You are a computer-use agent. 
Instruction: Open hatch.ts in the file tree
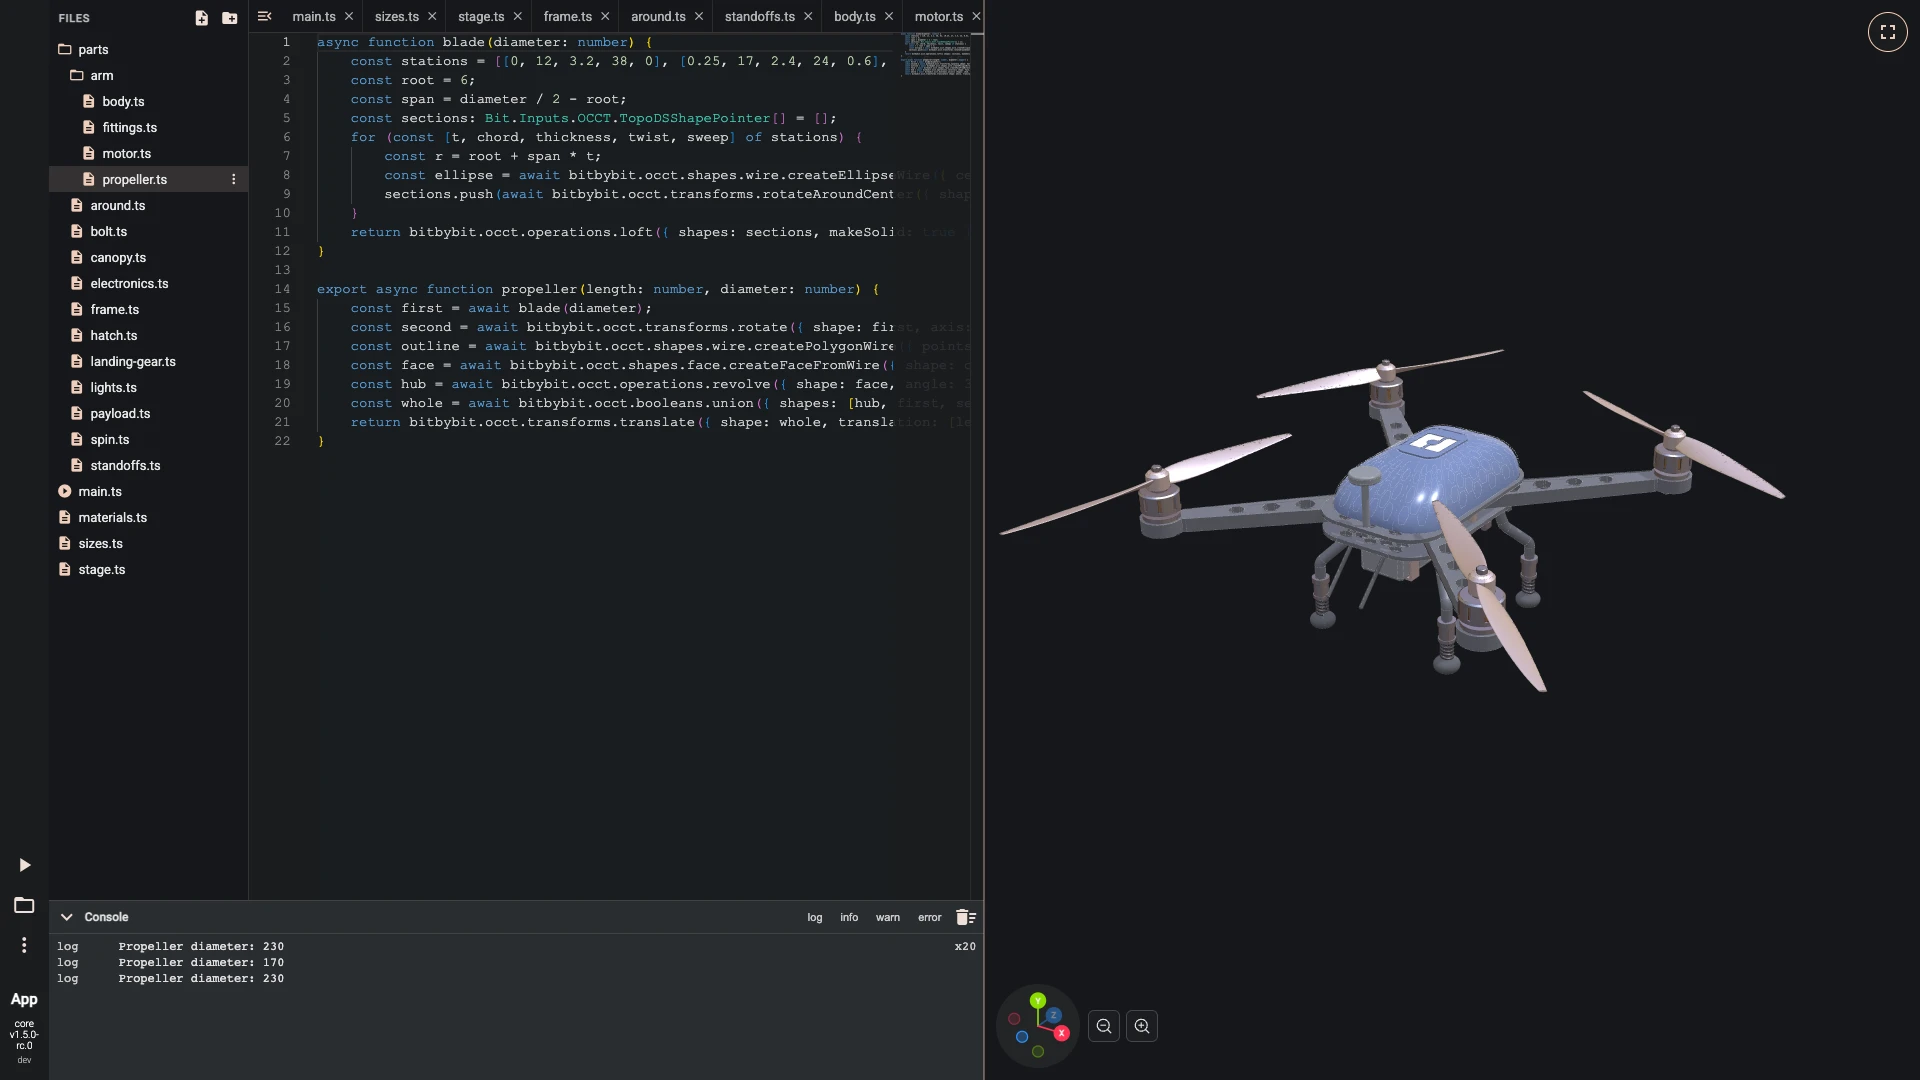click(148, 335)
